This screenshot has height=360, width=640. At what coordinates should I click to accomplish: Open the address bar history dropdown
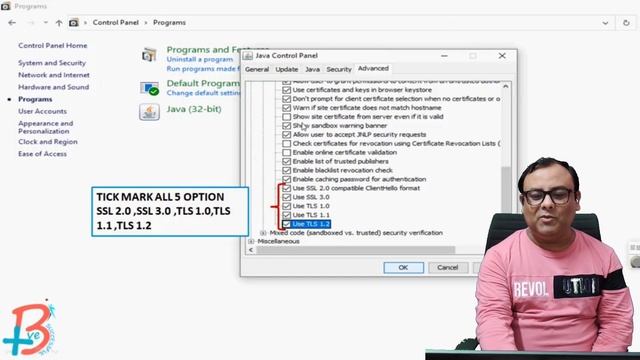point(605,23)
